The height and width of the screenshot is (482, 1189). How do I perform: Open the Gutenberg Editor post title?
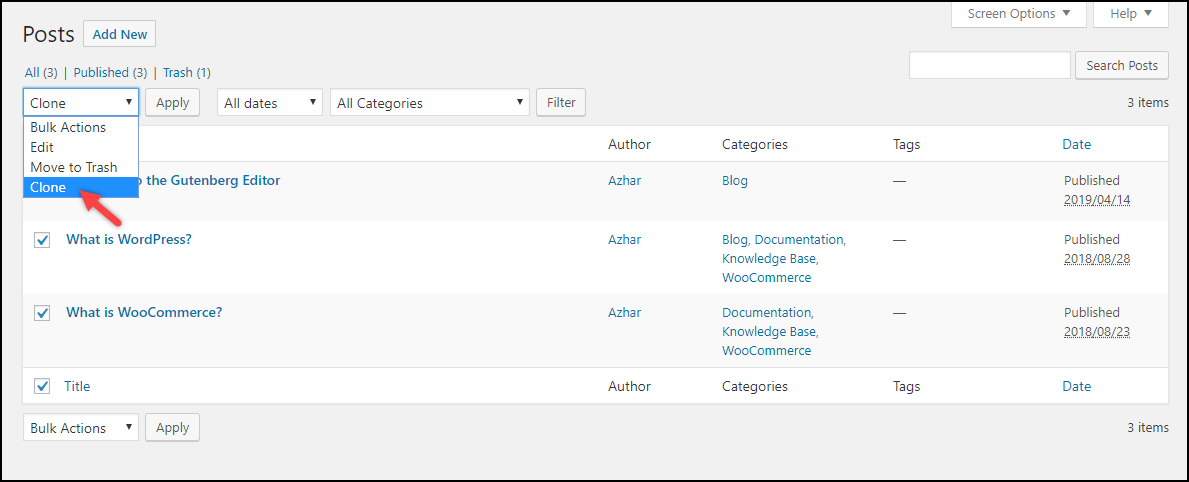coord(210,180)
